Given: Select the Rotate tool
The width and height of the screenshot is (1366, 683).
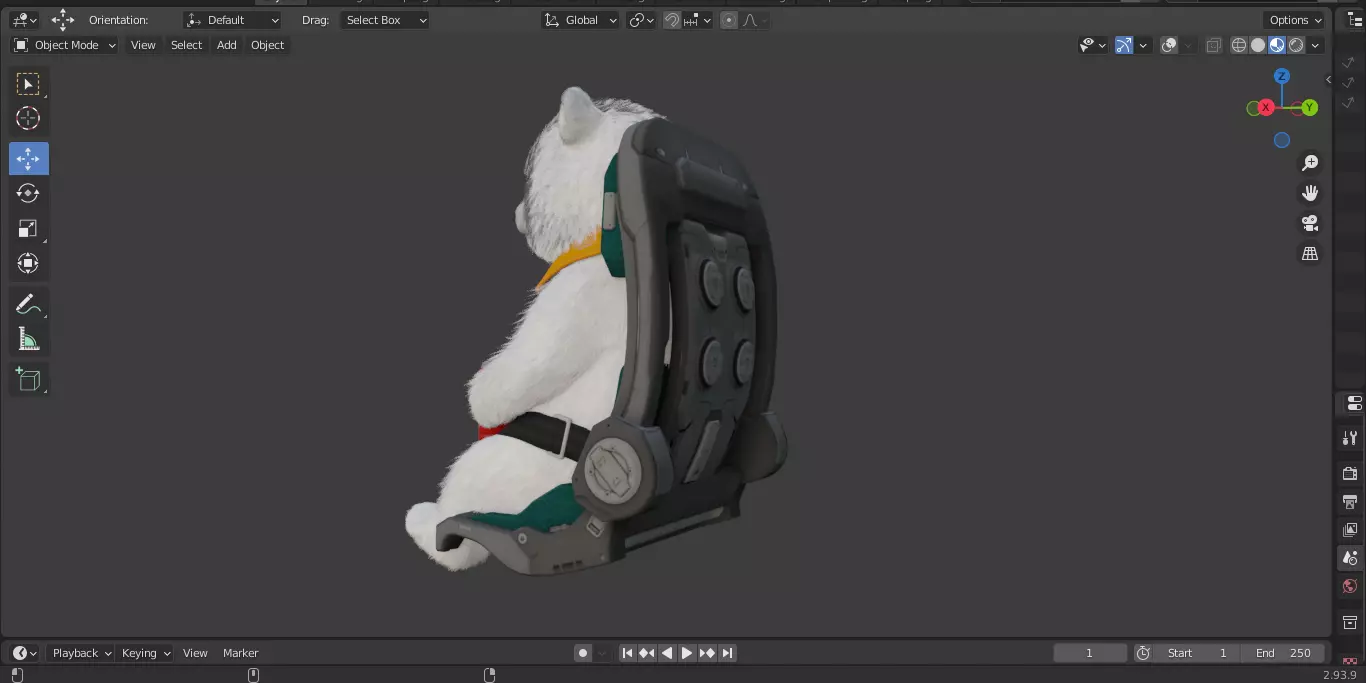Looking at the screenshot, I should 28,193.
